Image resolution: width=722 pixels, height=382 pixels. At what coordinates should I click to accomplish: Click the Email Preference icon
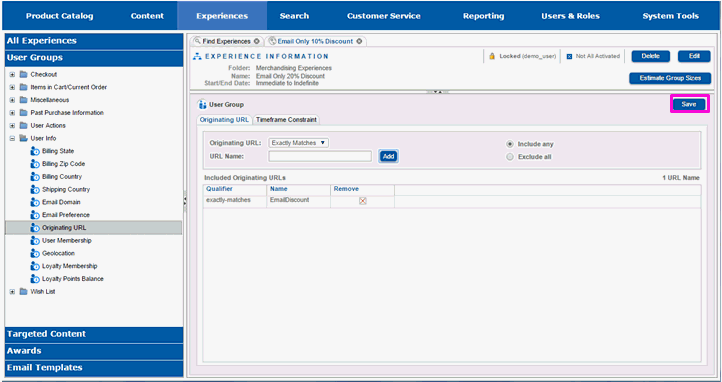coord(35,215)
